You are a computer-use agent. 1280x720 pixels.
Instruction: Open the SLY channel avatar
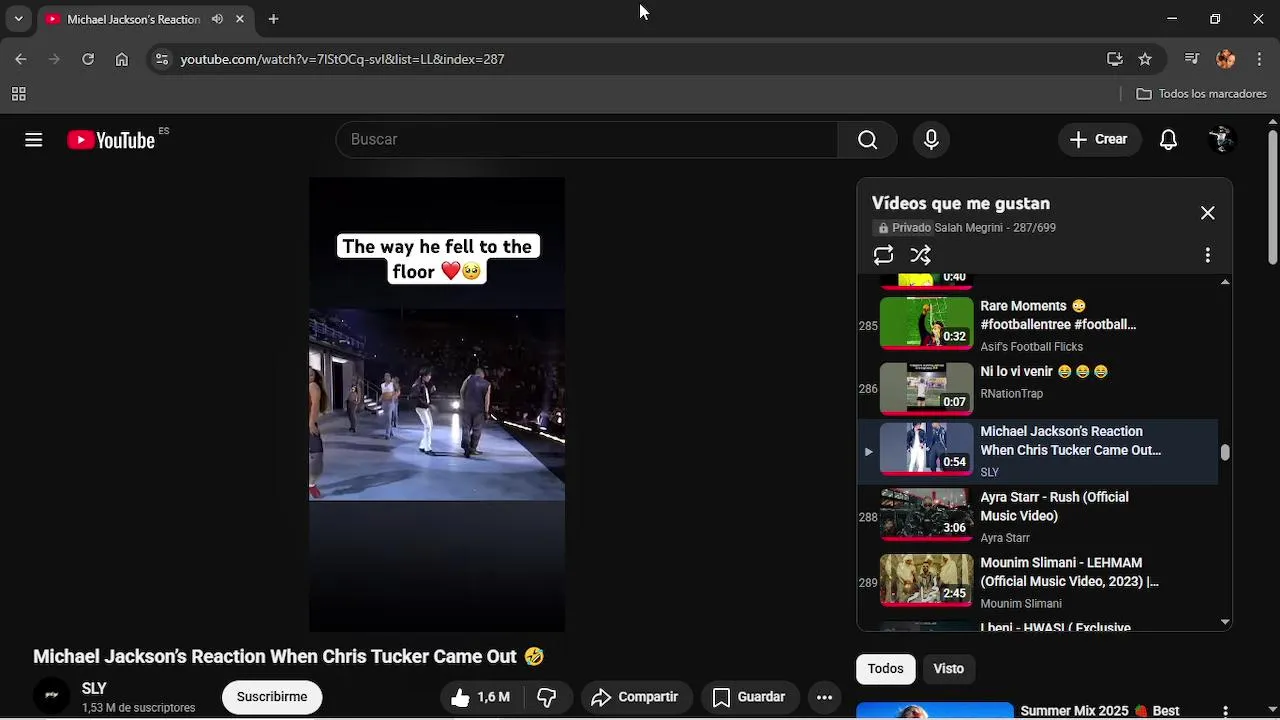coord(52,697)
